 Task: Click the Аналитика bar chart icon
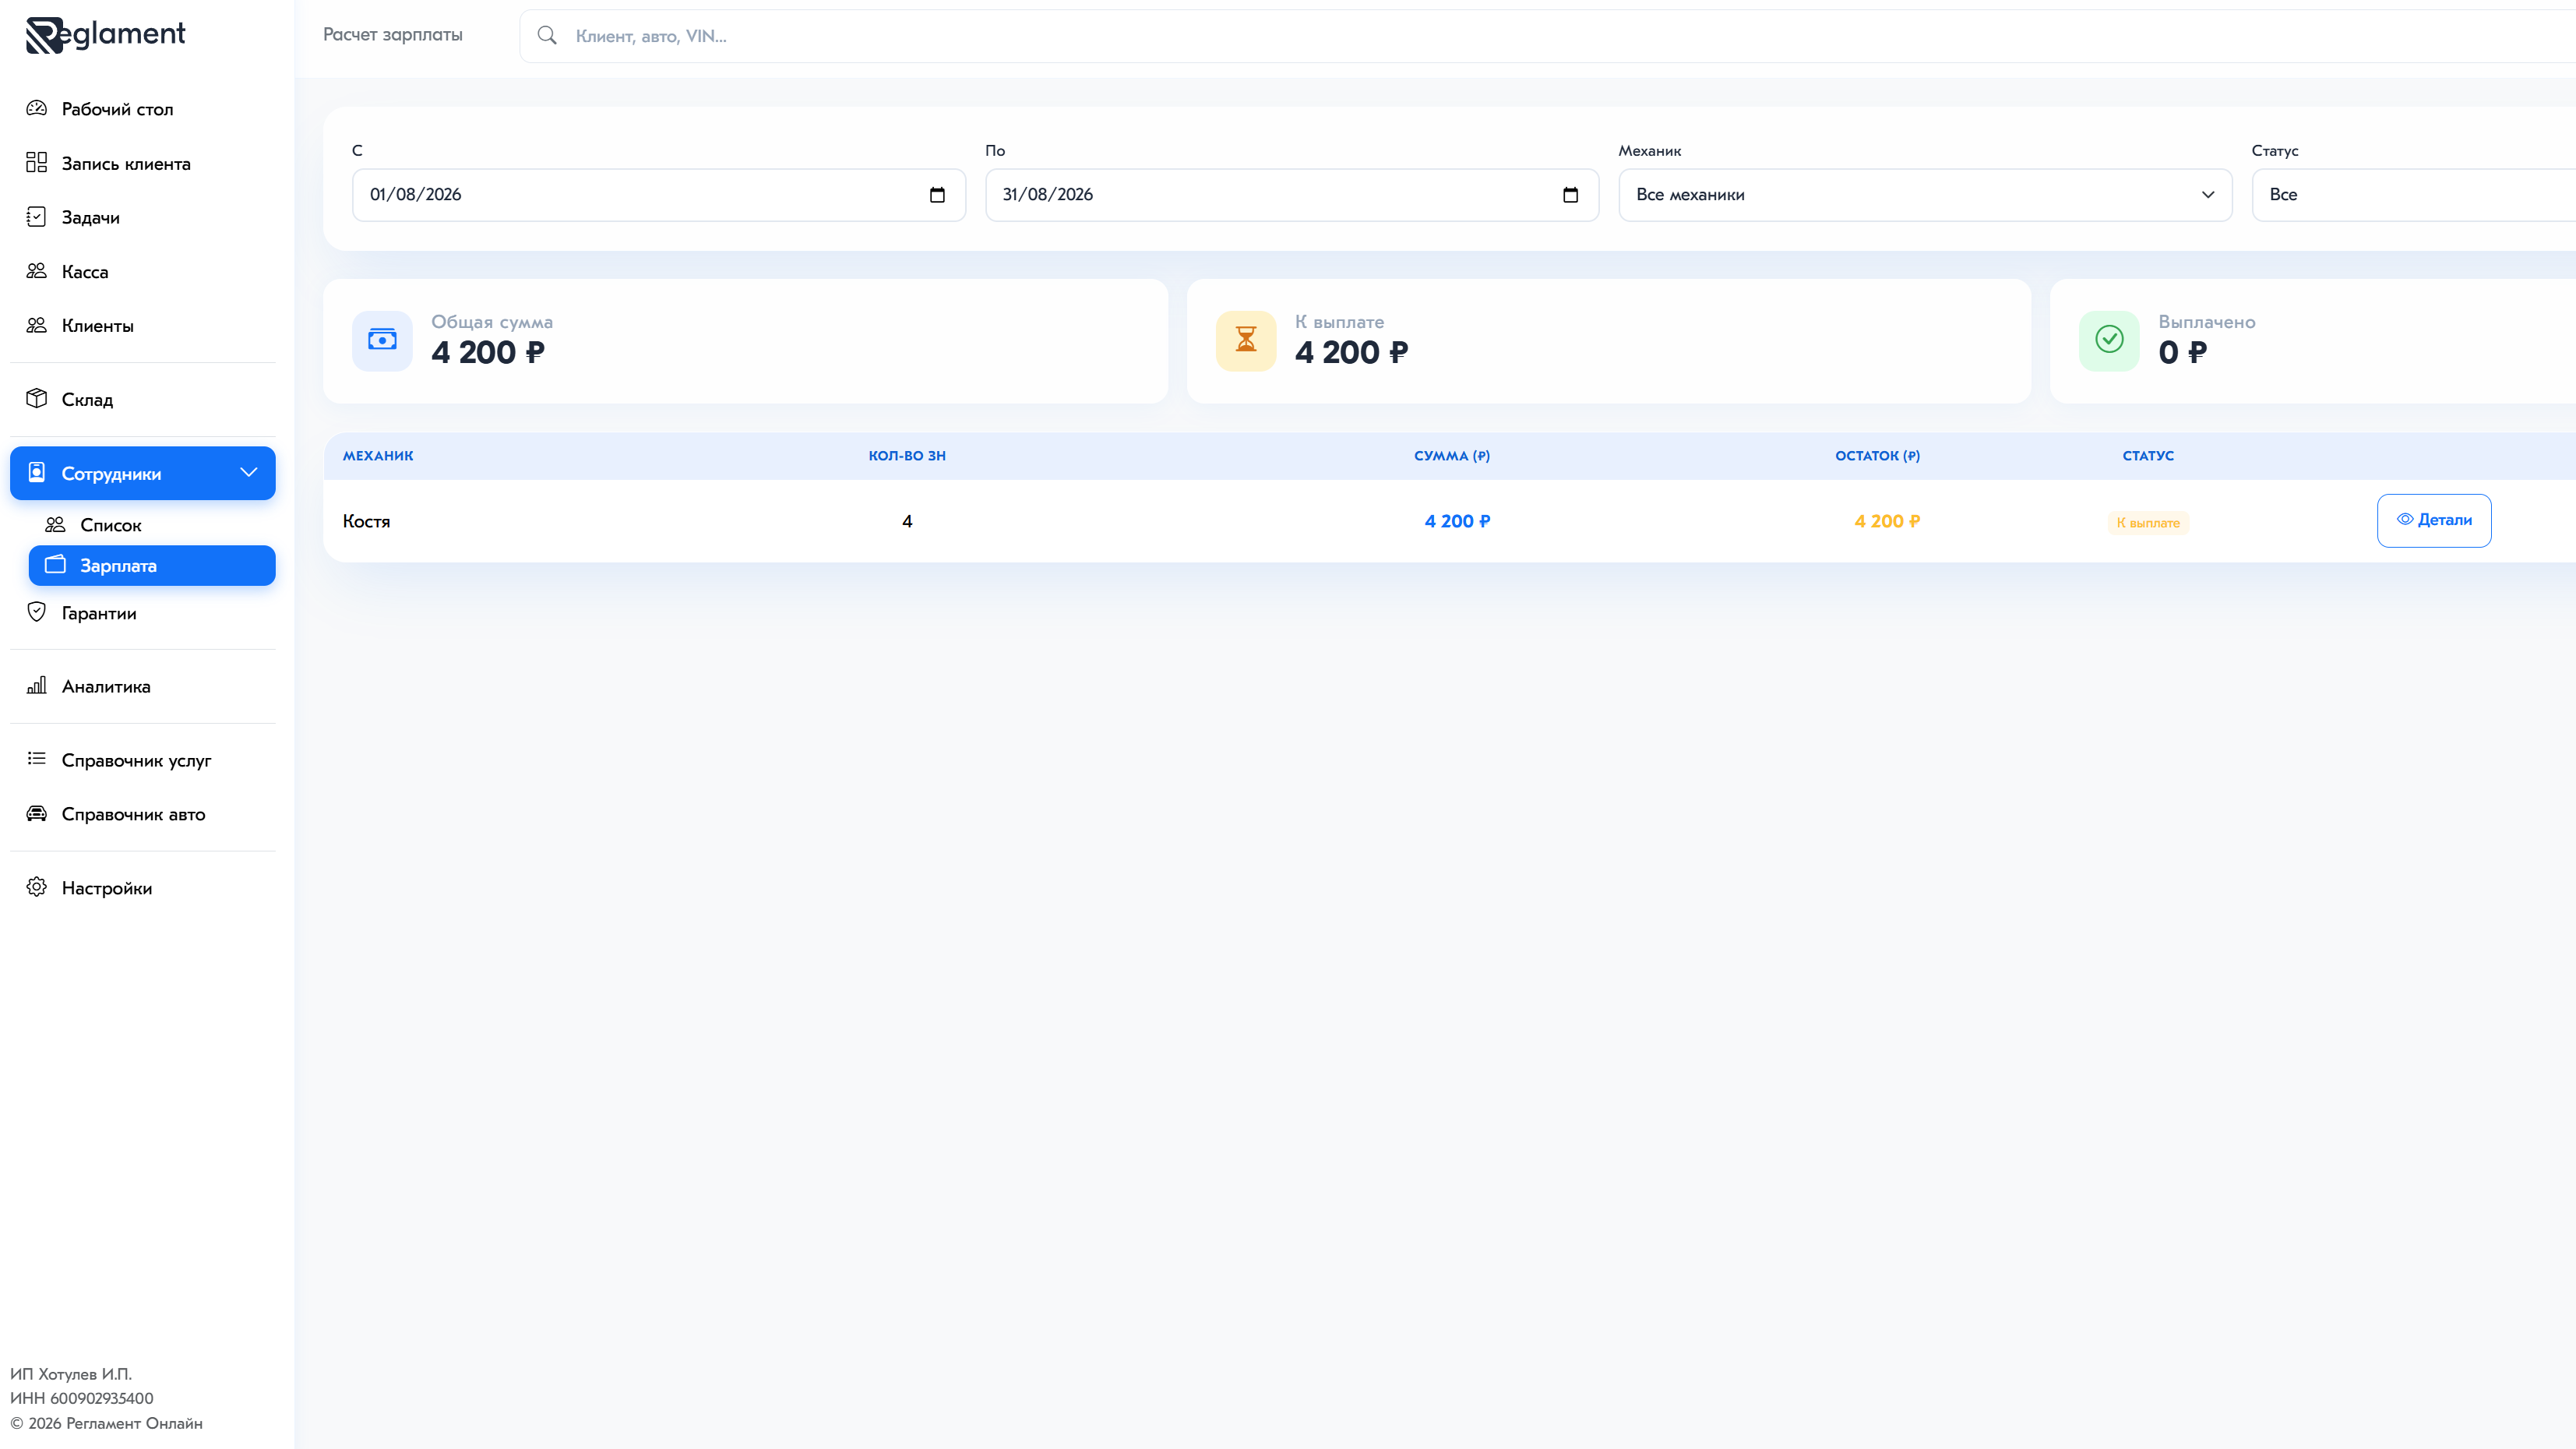coord(37,685)
